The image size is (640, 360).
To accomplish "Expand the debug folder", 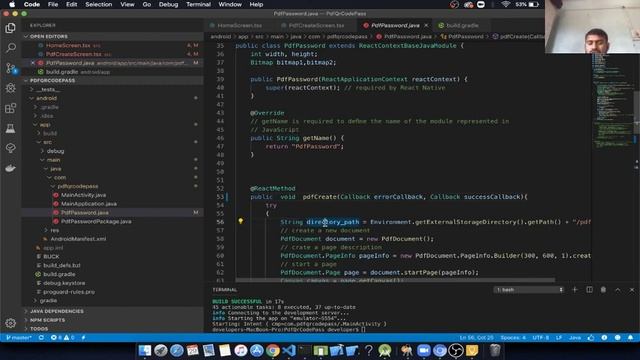I will [55, 151].
